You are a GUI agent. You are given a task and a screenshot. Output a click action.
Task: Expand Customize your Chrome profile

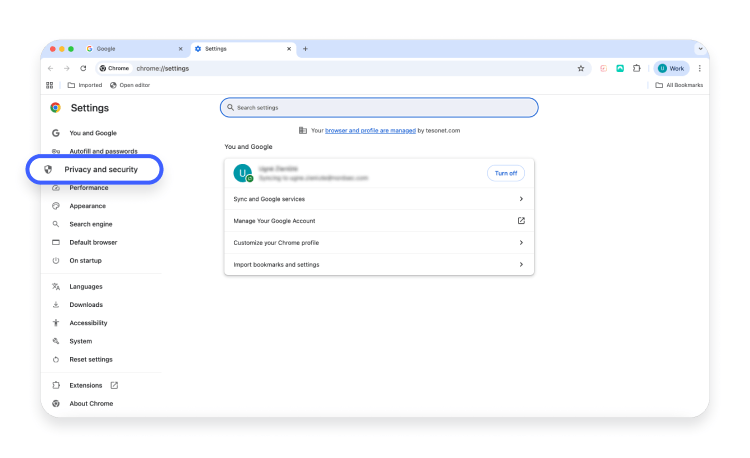tap(379, 242)
